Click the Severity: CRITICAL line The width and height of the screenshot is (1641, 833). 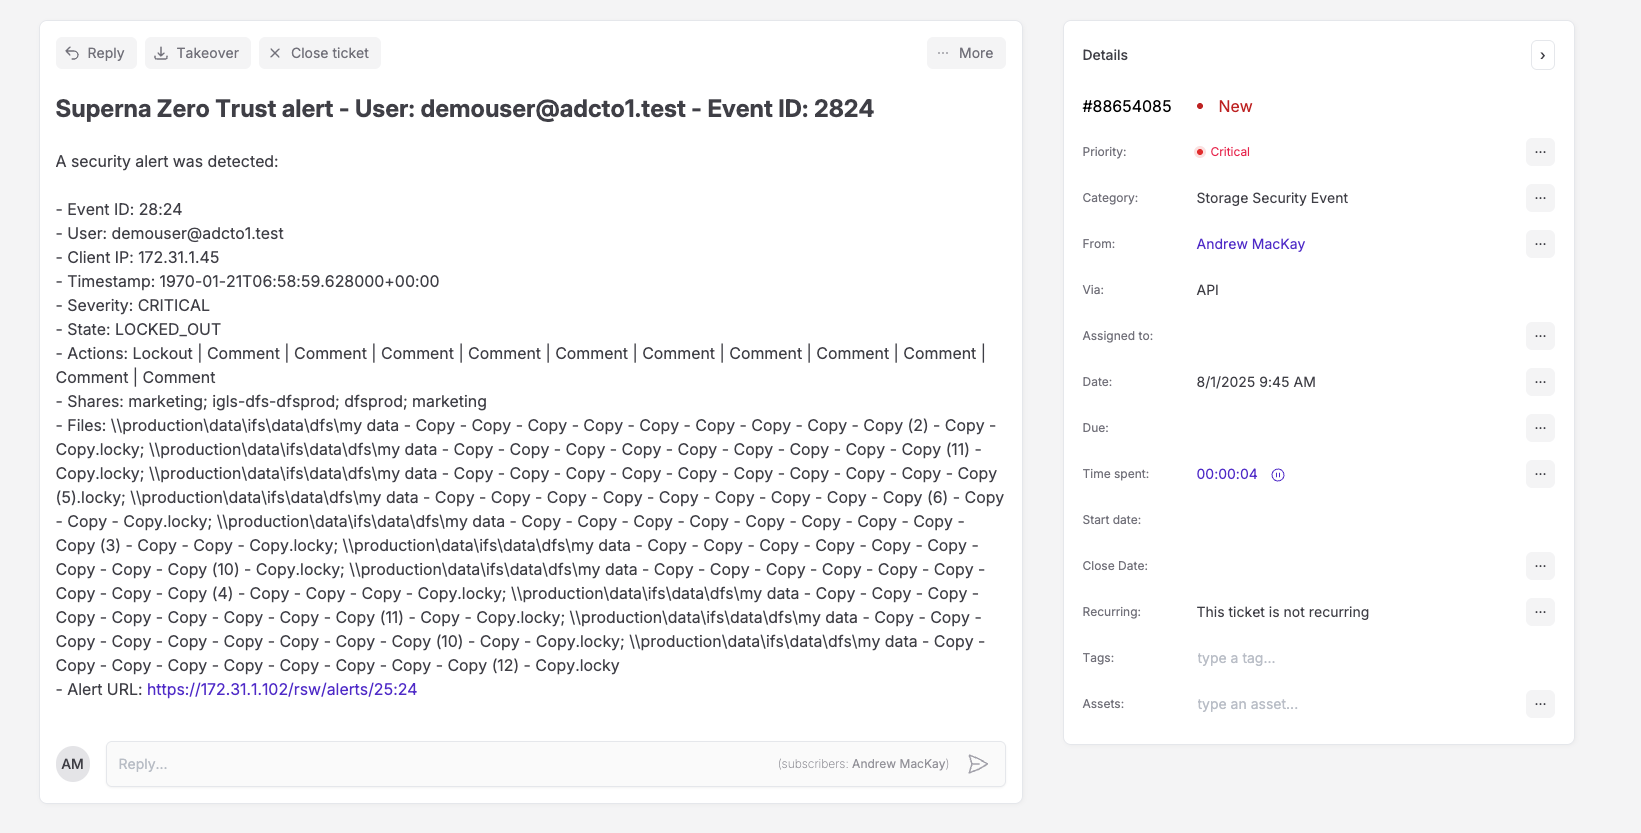click(x=133, y=305)
